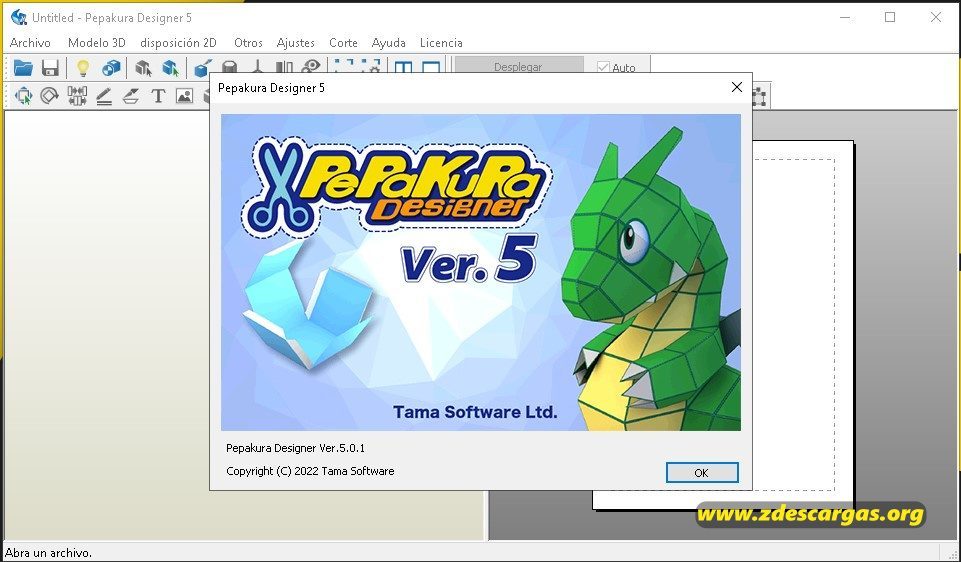Select the edit flaps tool icon
Image resolution: width=961 pixels, height=562 pixels.
pos(131,96)
